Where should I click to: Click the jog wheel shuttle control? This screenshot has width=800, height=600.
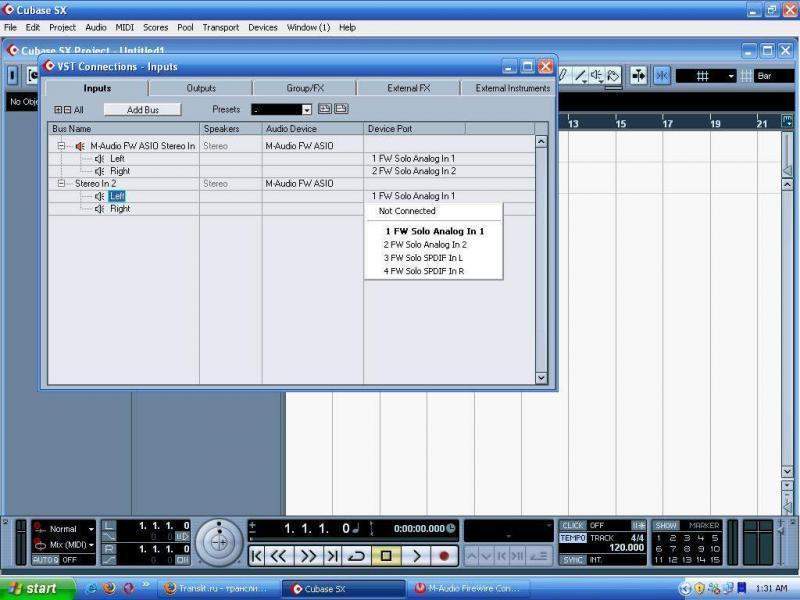pyautogui.click(x=218, y=542)
